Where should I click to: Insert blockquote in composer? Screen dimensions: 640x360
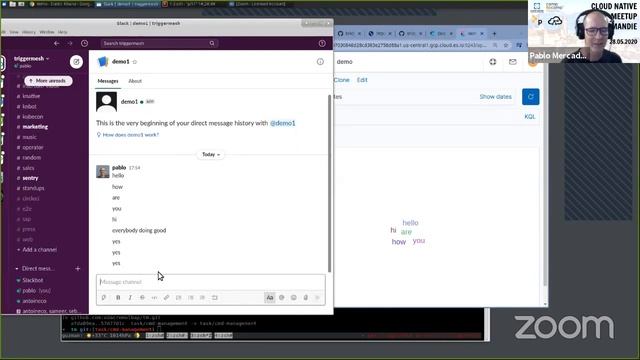pos(202,298)
